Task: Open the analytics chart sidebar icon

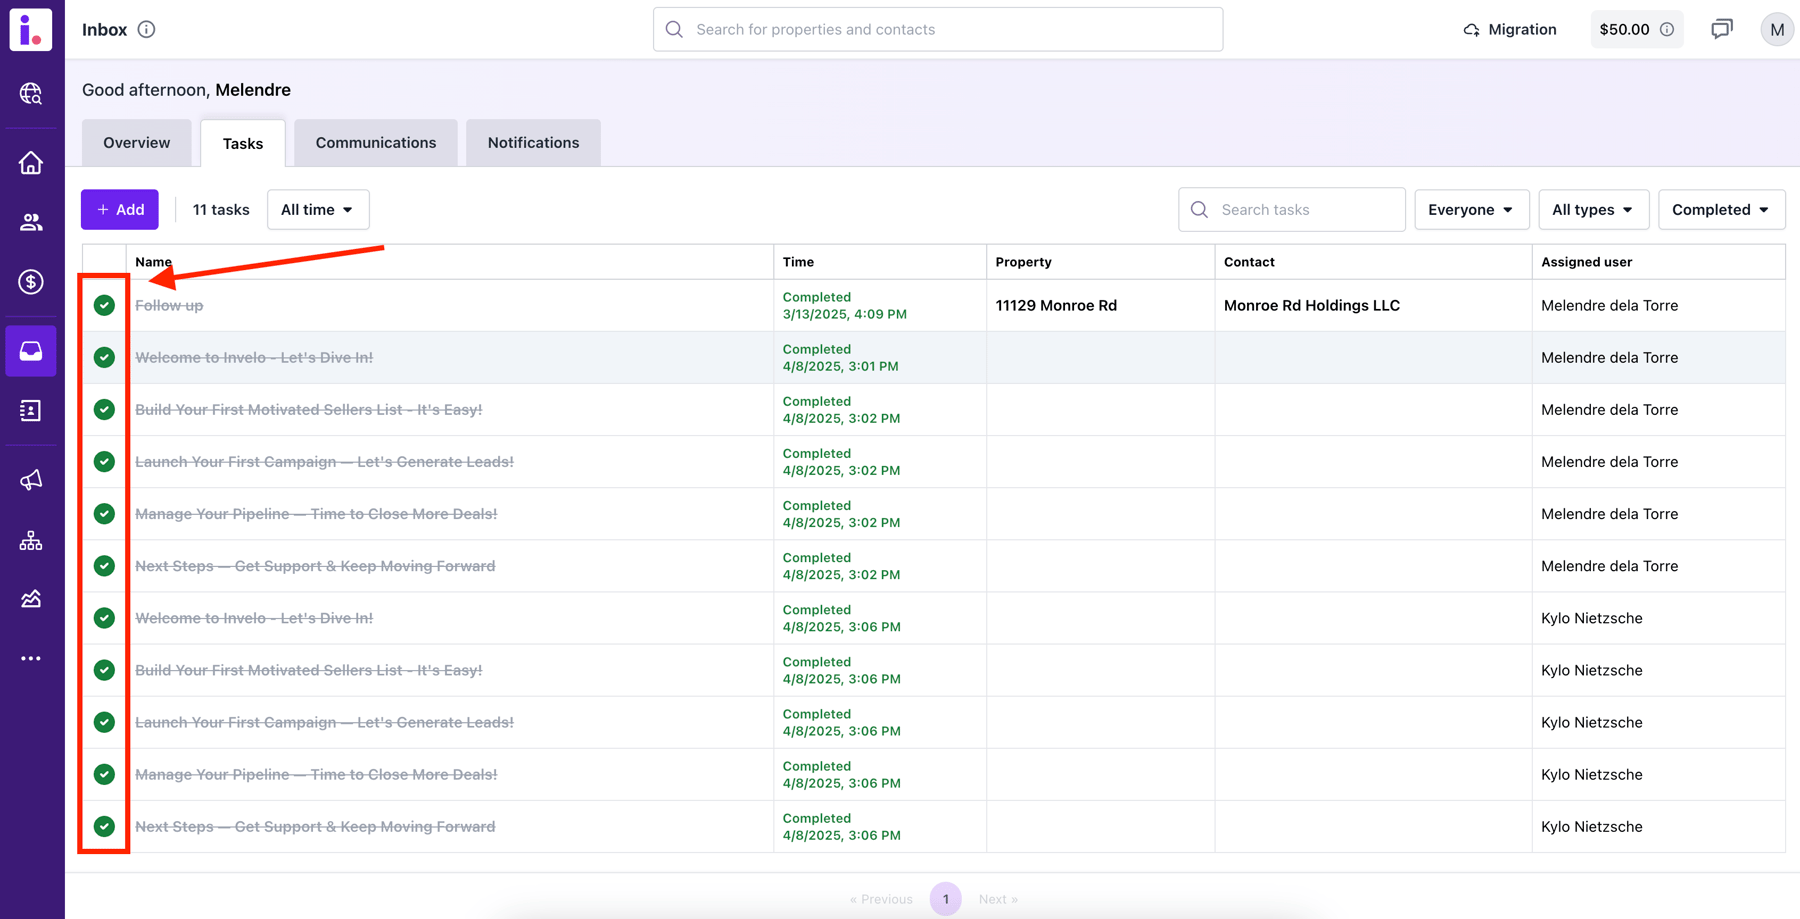Action: point(31,599)
